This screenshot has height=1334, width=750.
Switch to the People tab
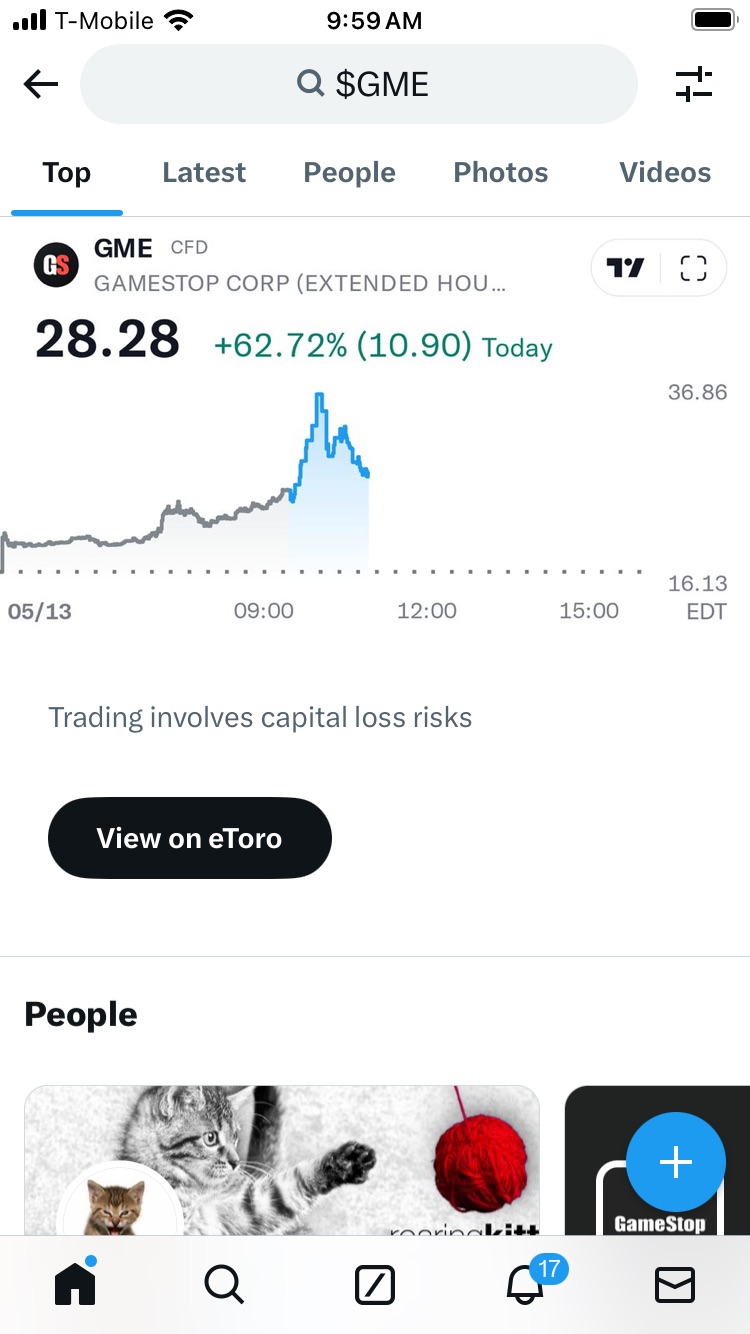point(349,173)
